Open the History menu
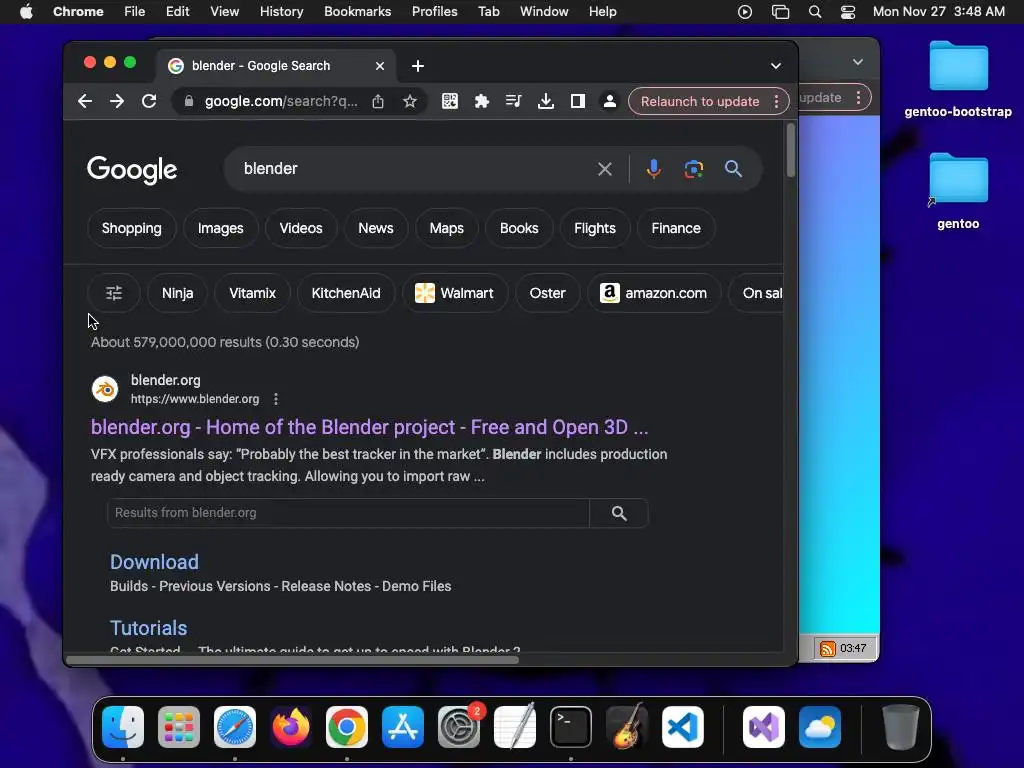Viewport: 1024px width, 768px height. (x=281, y=12)
